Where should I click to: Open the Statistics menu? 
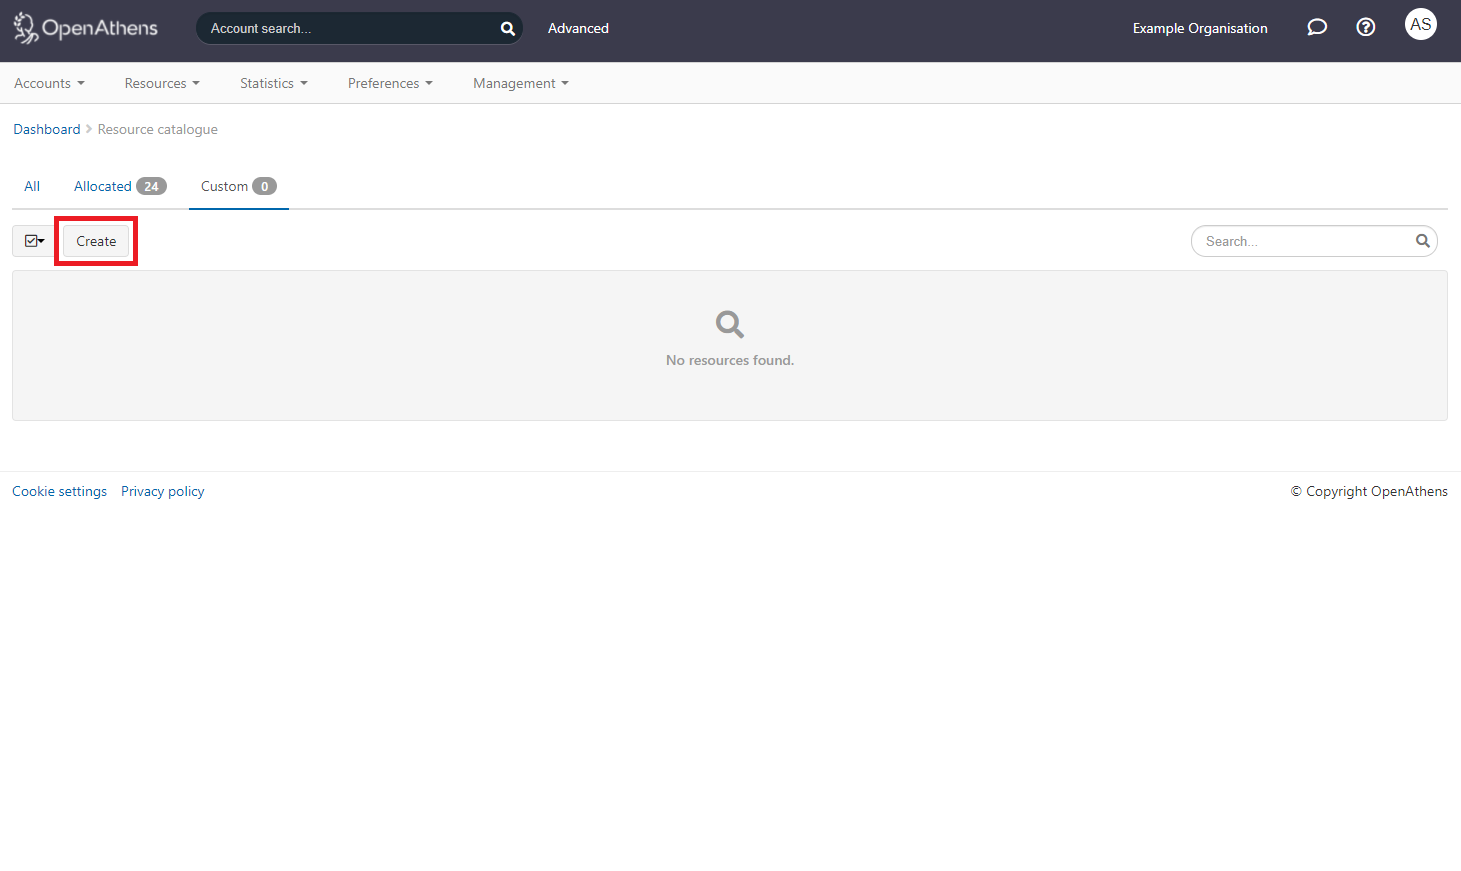(272, 83)
